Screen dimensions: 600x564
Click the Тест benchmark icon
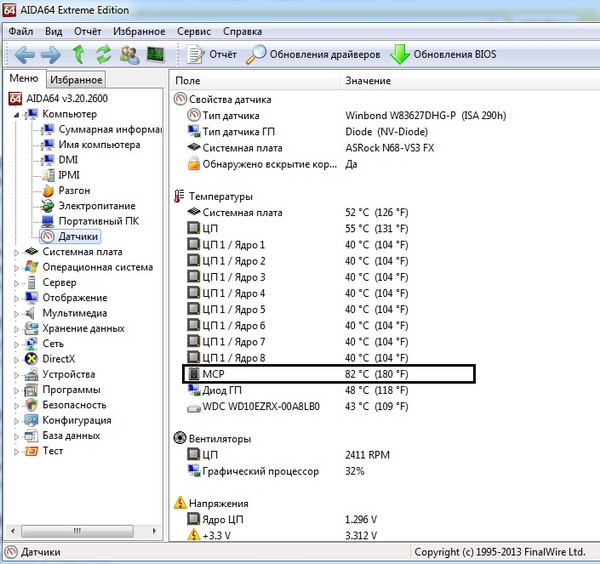pos(31,451)
